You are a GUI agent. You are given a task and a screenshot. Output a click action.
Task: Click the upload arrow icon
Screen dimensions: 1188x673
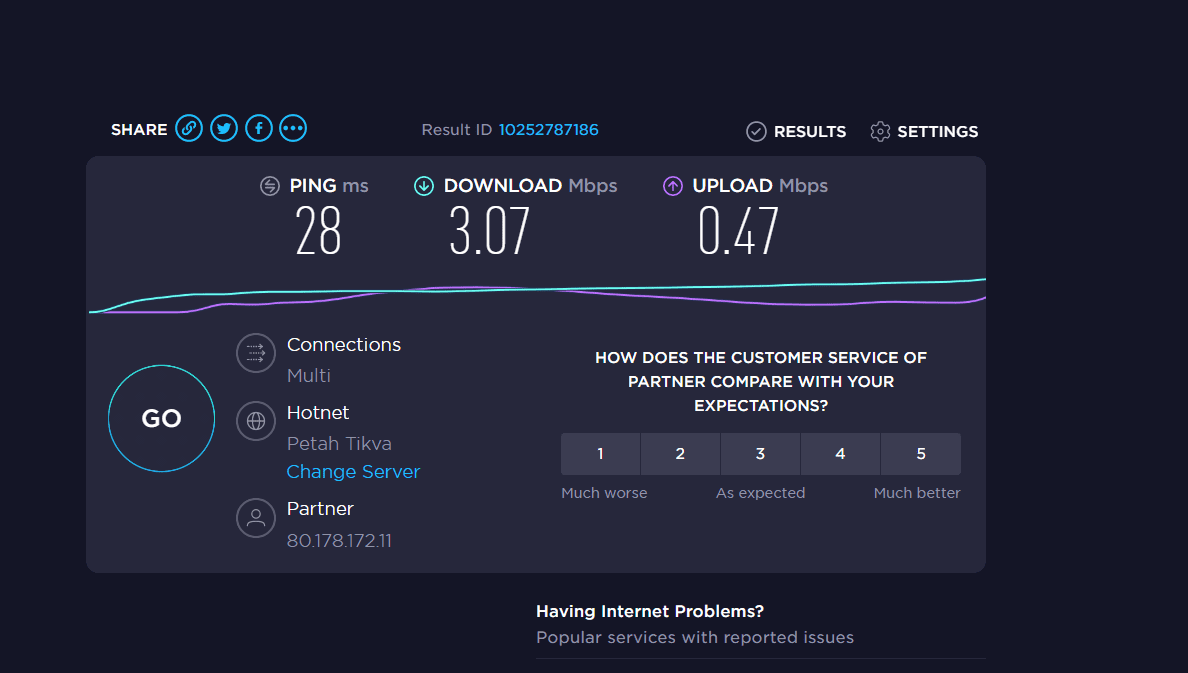click(673, 186)
